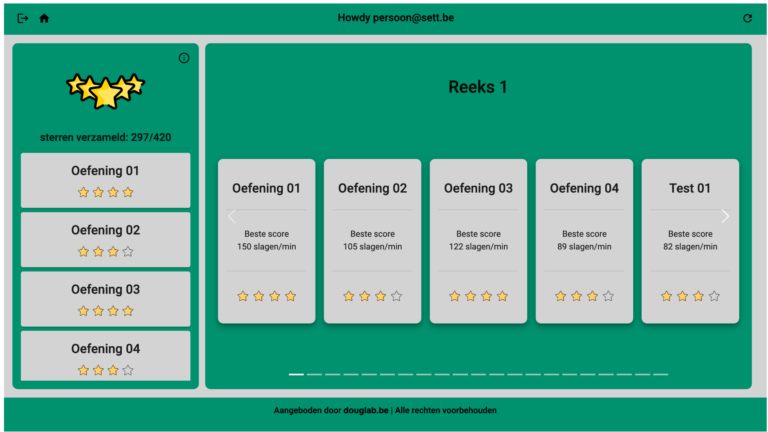This screenshot has height=432, width=768.
Task: Go to next carousel slide arrow
Action: point(725,216)
